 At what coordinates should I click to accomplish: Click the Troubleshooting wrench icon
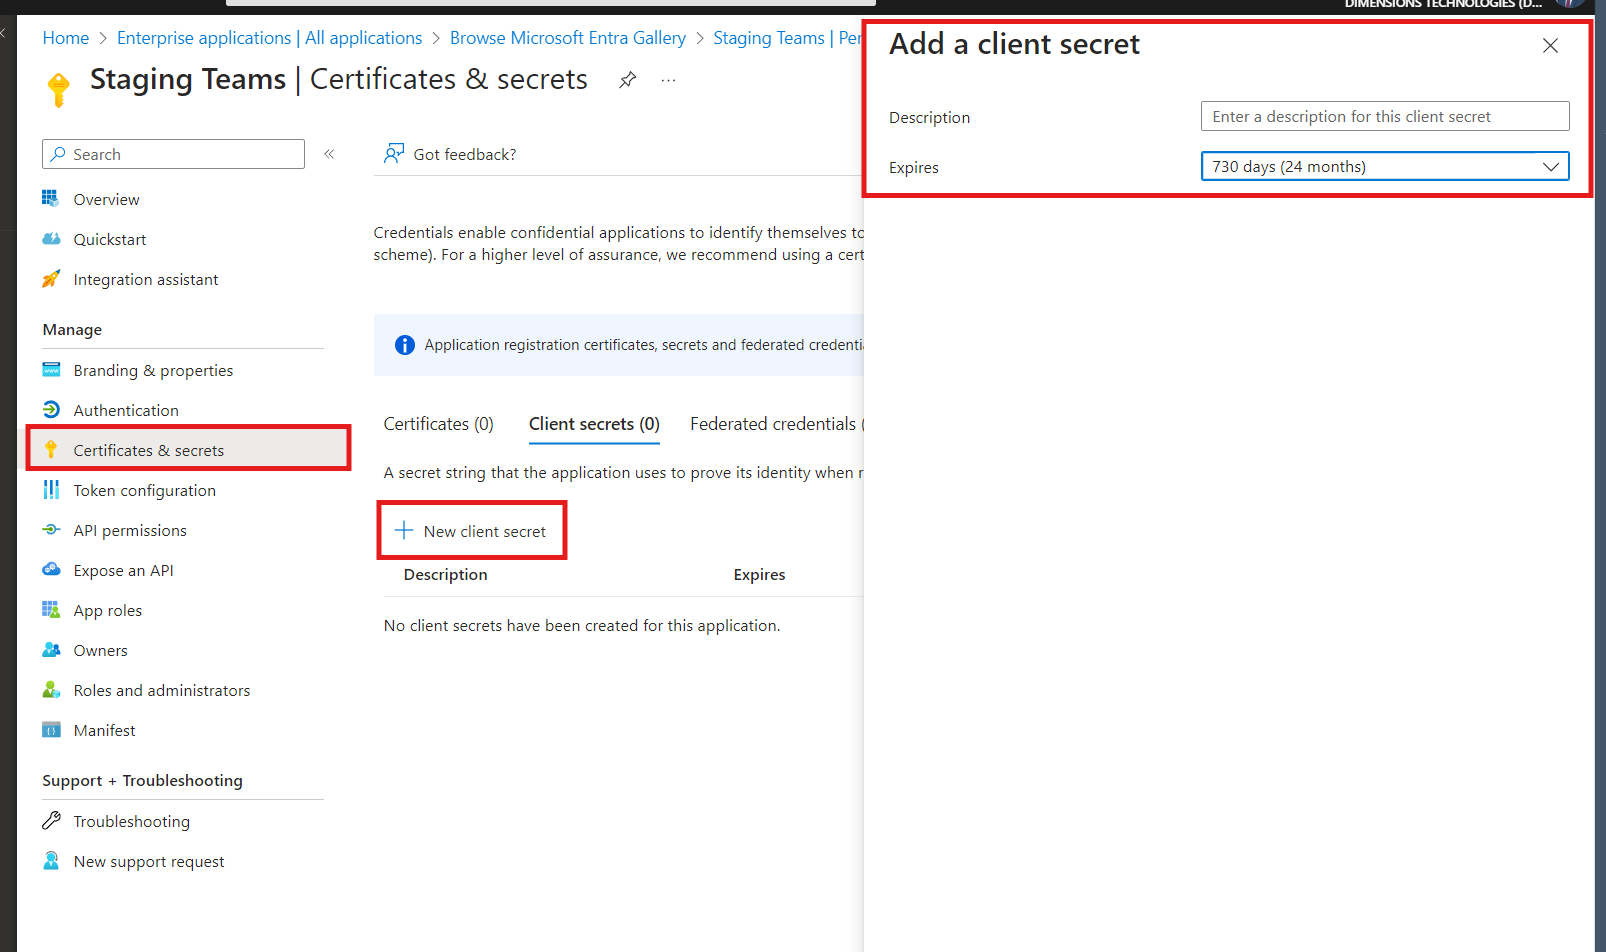(x=51, y=821)
